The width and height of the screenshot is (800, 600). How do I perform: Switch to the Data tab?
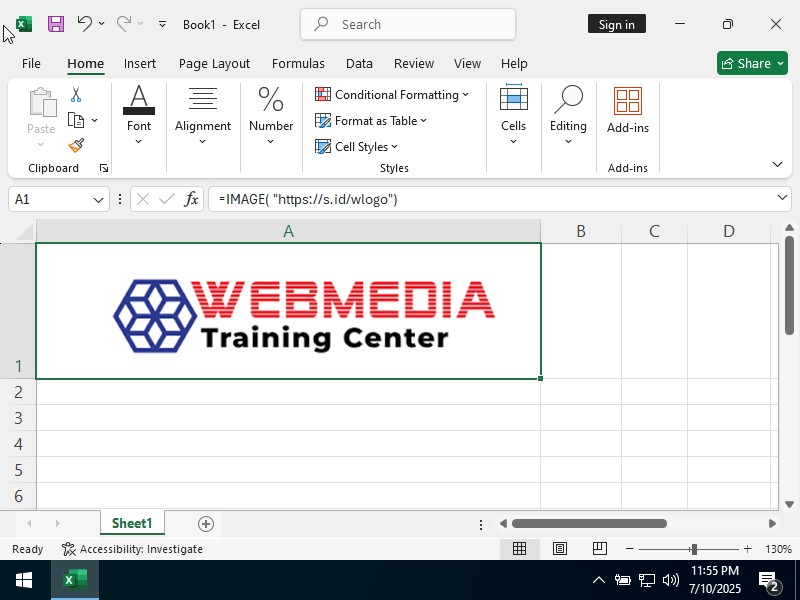coord(359,63)
